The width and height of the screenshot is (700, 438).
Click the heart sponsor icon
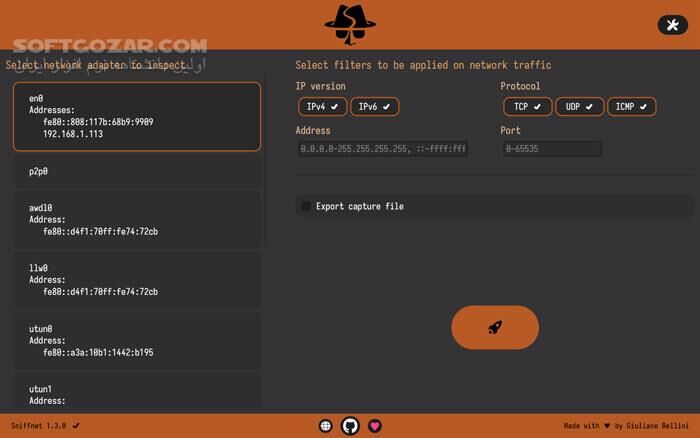(x=375, y=426)
